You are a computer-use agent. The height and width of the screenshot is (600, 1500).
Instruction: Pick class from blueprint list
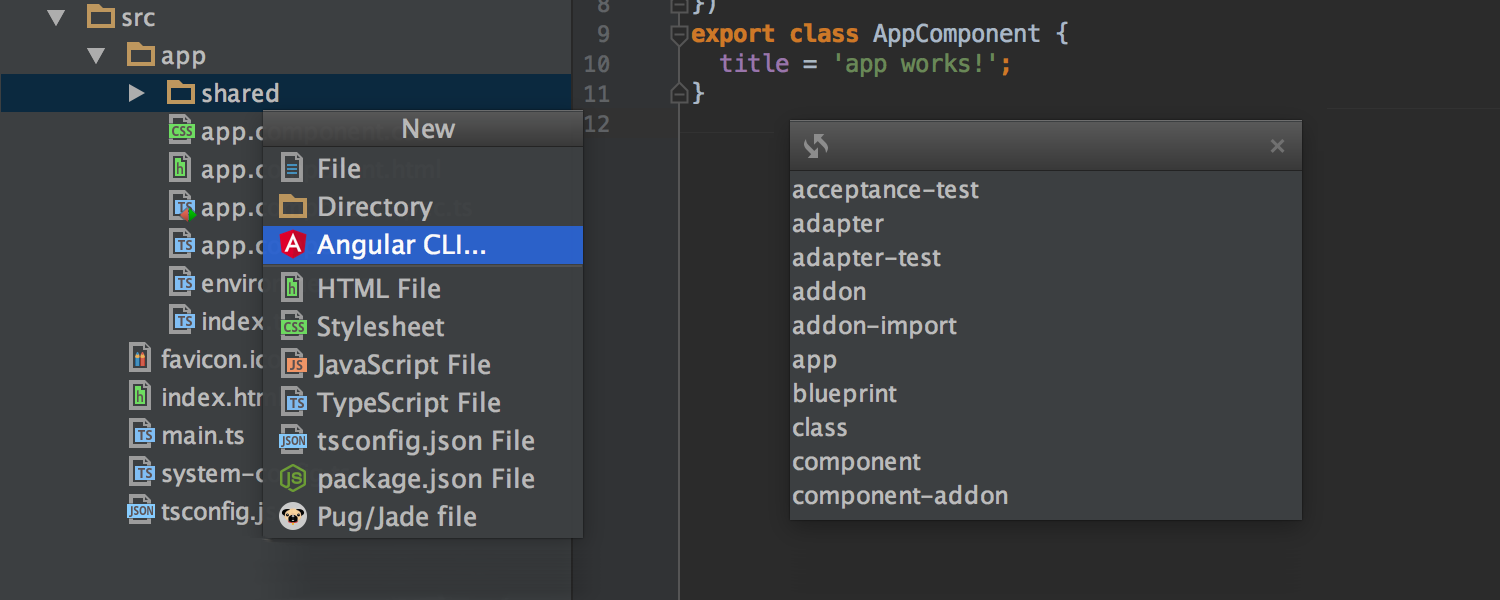click(x=1046, y=428)
